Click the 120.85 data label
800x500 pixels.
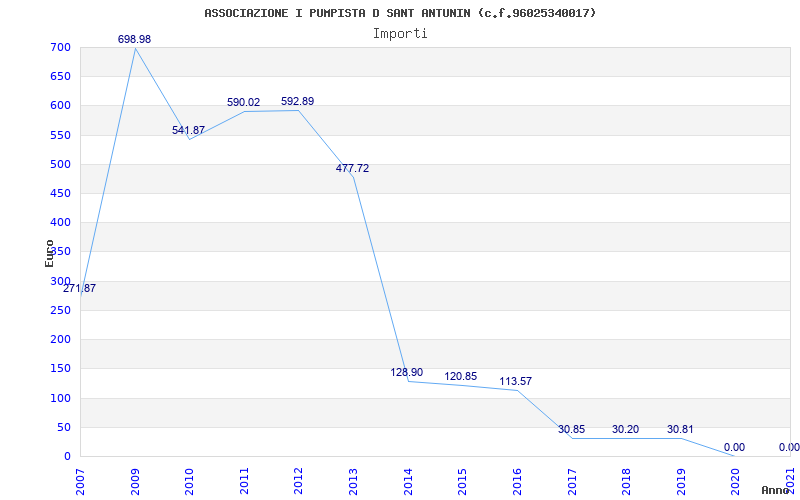(461, 377)
